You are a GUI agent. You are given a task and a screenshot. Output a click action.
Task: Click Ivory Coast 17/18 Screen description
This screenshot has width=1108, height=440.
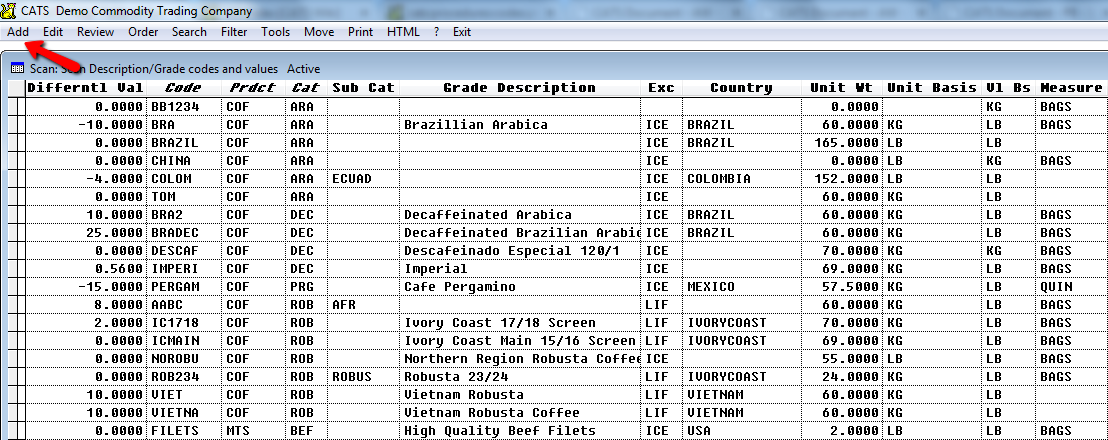[500, 323]
